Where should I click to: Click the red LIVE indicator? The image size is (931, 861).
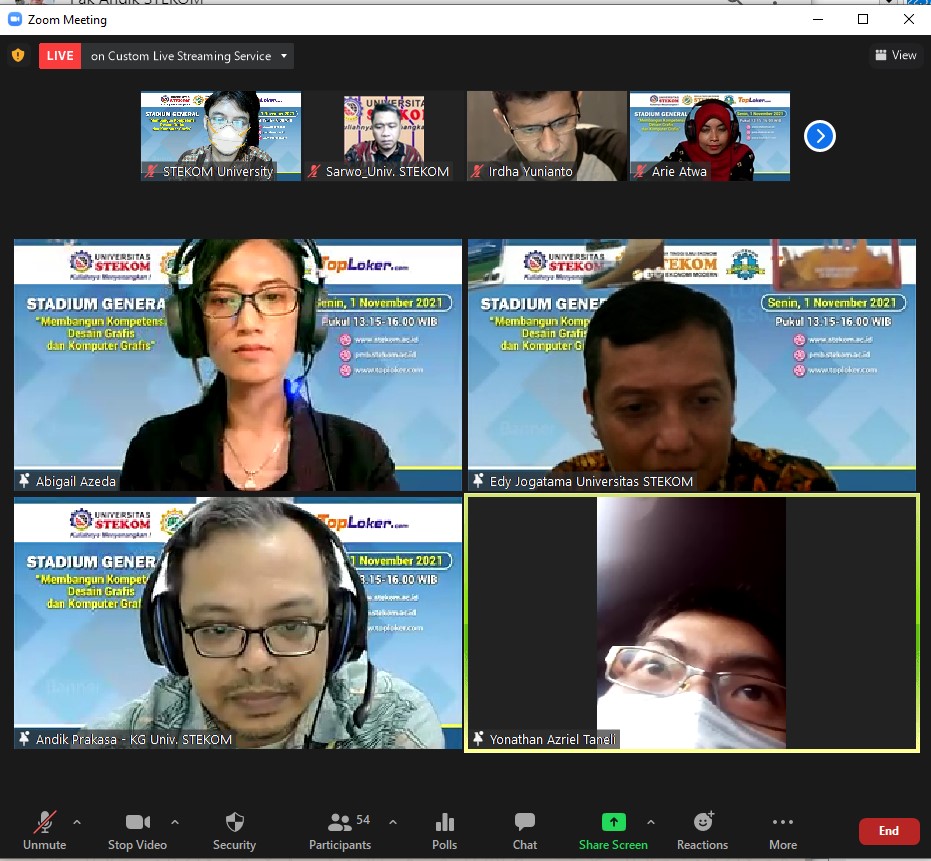tap(60, 56)
